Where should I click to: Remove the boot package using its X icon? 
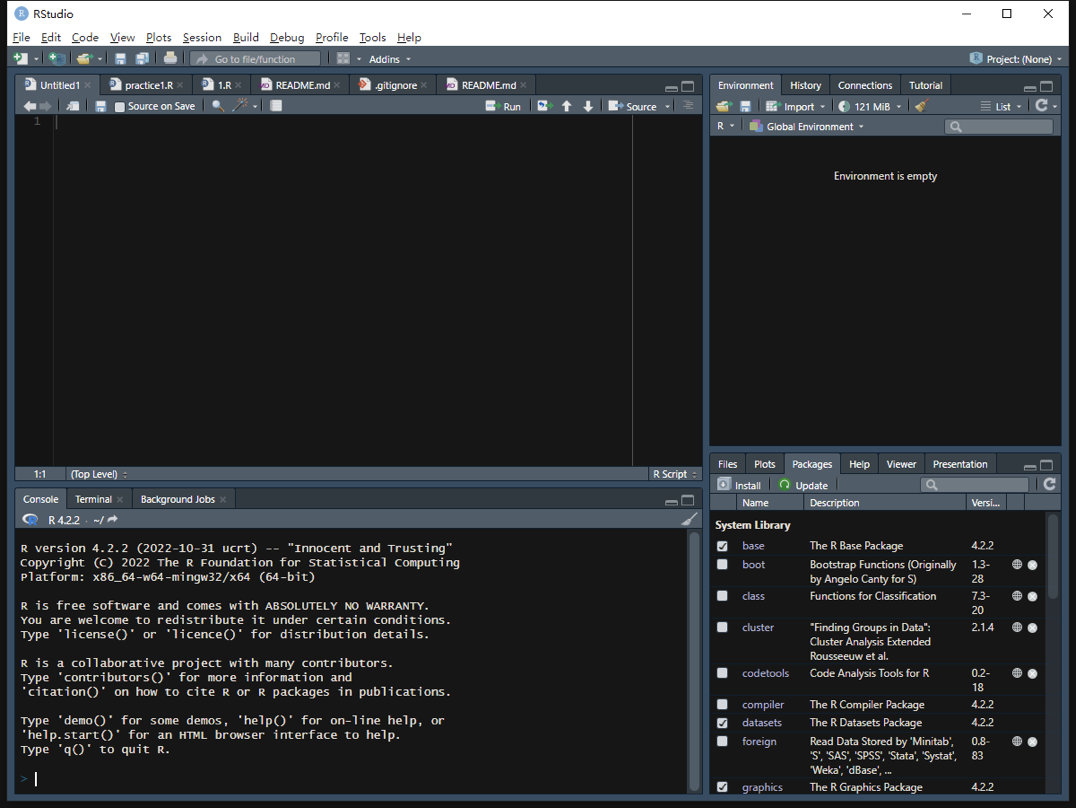[x=1032, y=565]
